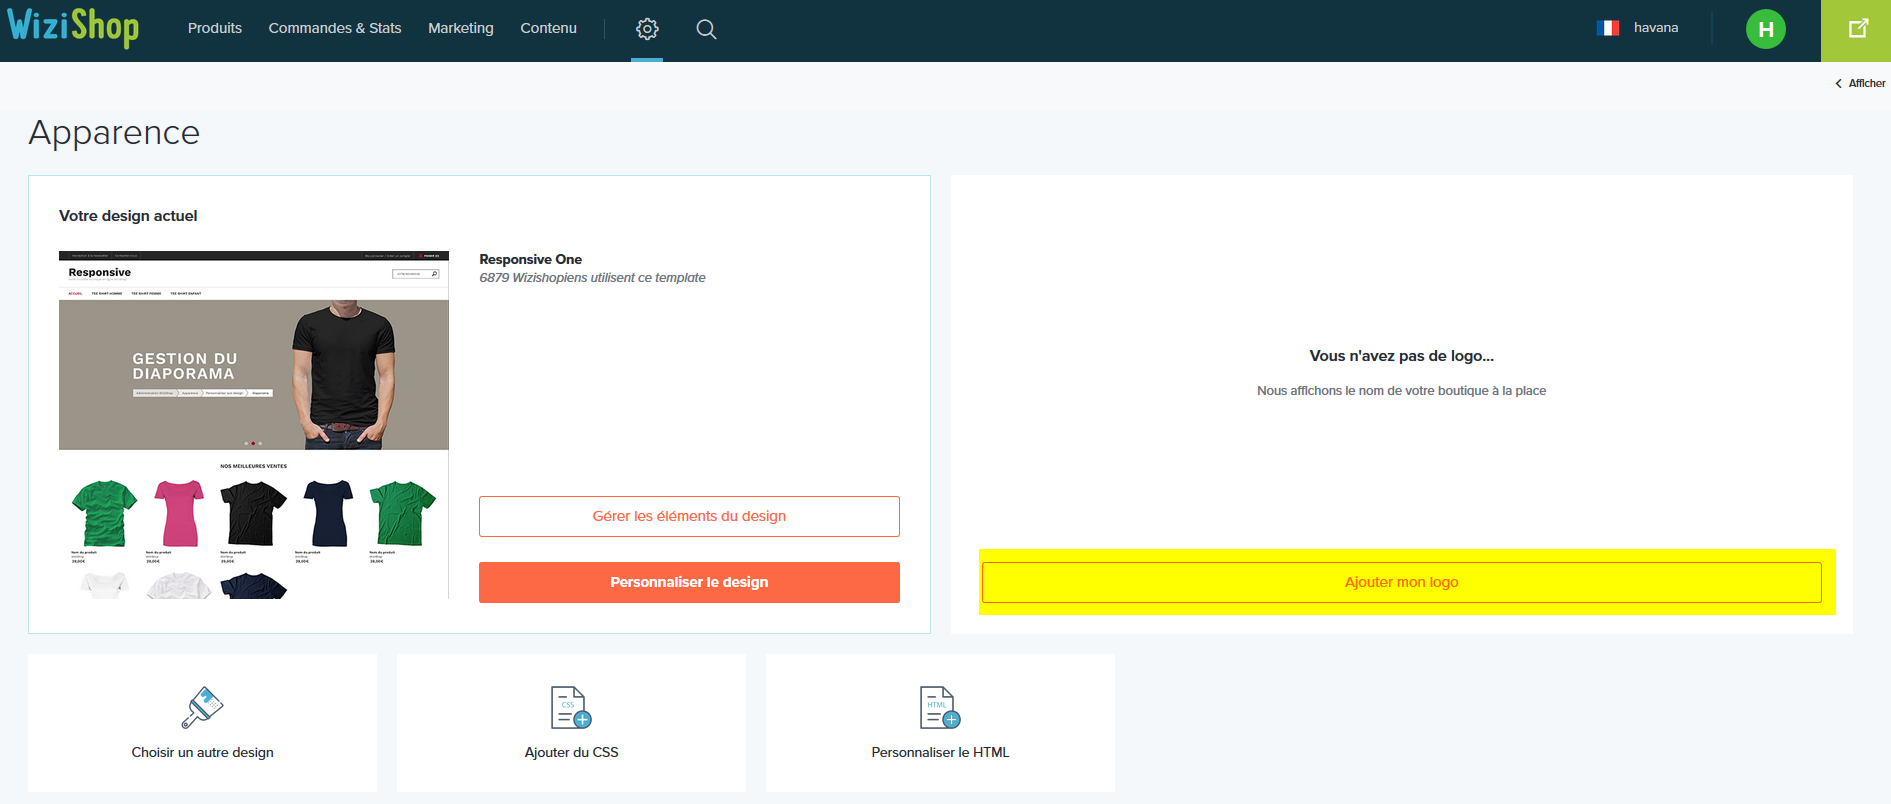Image resolution: width=1891 pixels, height=804 pixels.
Task: Click the HTML file plus icon
Action: (x=940, y=707)
